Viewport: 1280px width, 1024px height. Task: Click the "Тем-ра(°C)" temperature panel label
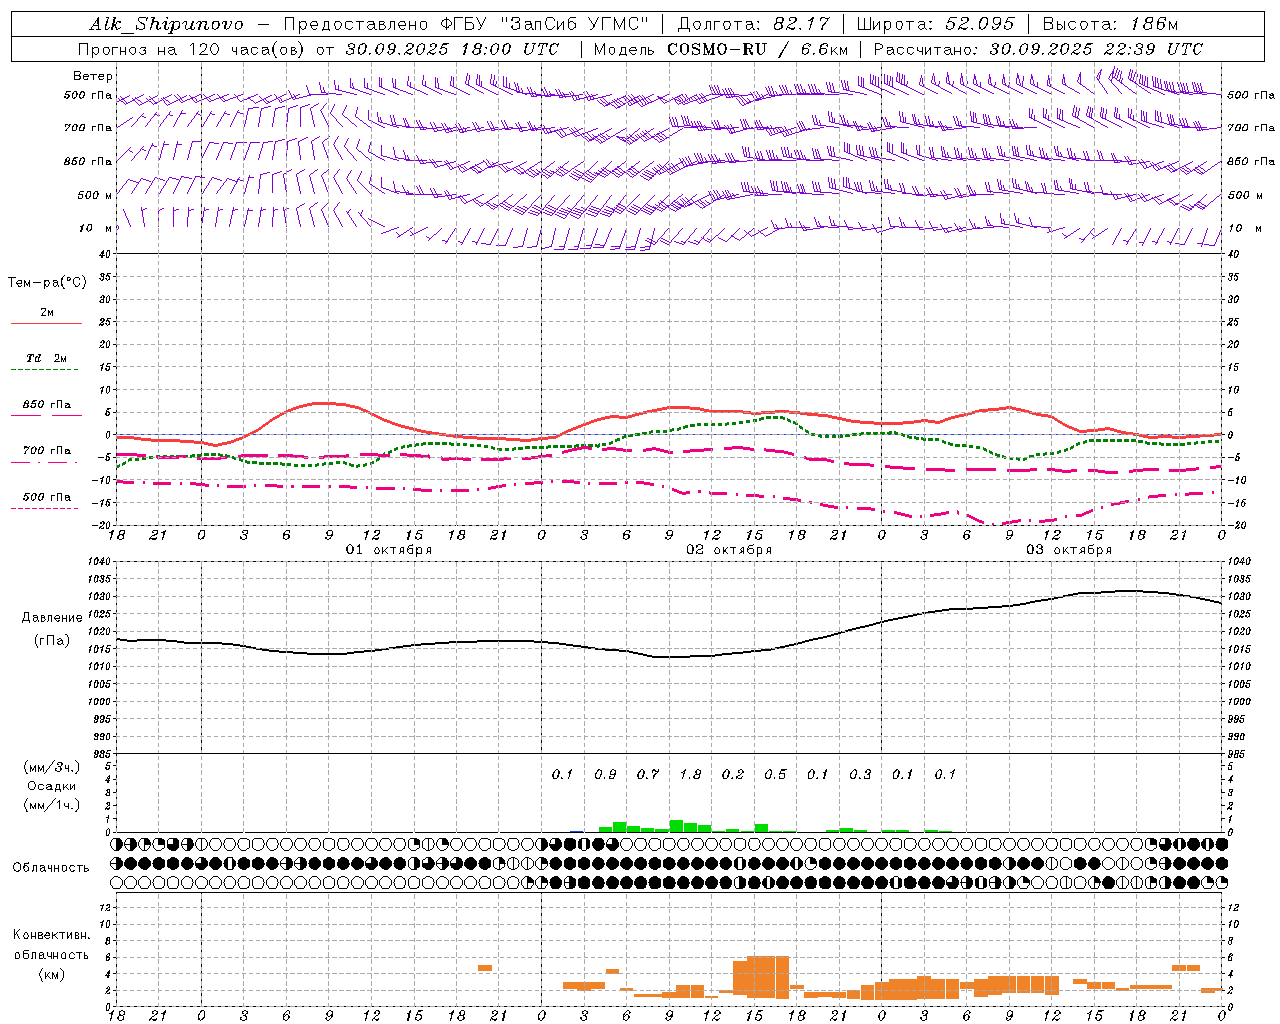coord(47,283)
